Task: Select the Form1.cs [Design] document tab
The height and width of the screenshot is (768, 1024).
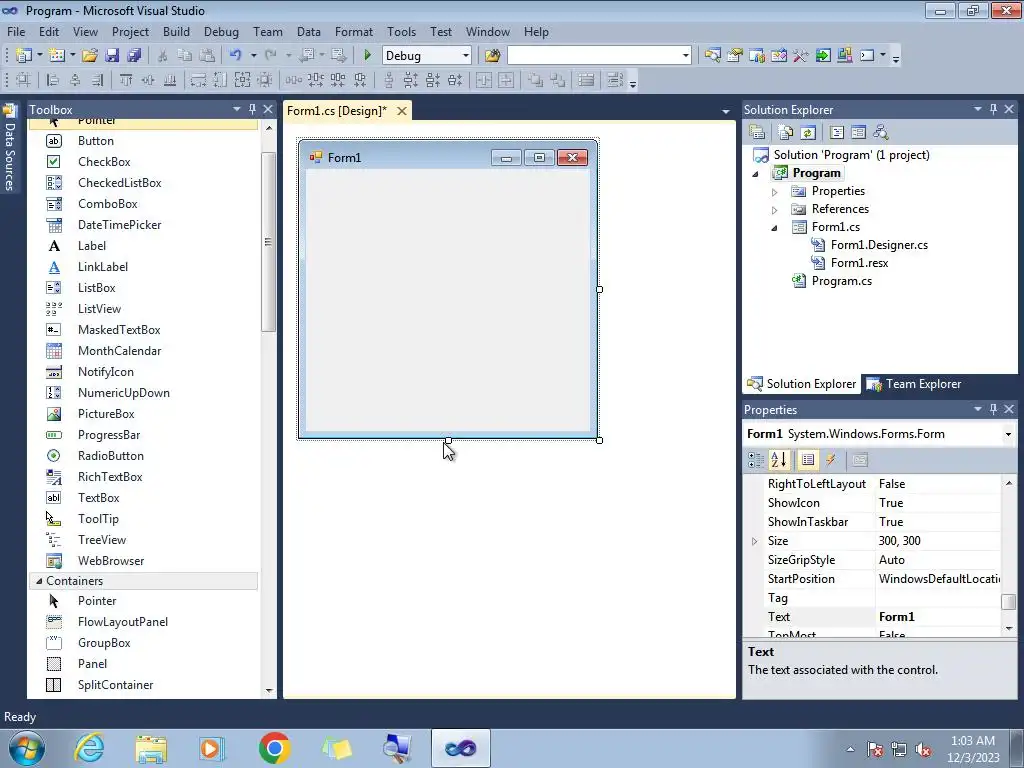Action: [337, 110]
